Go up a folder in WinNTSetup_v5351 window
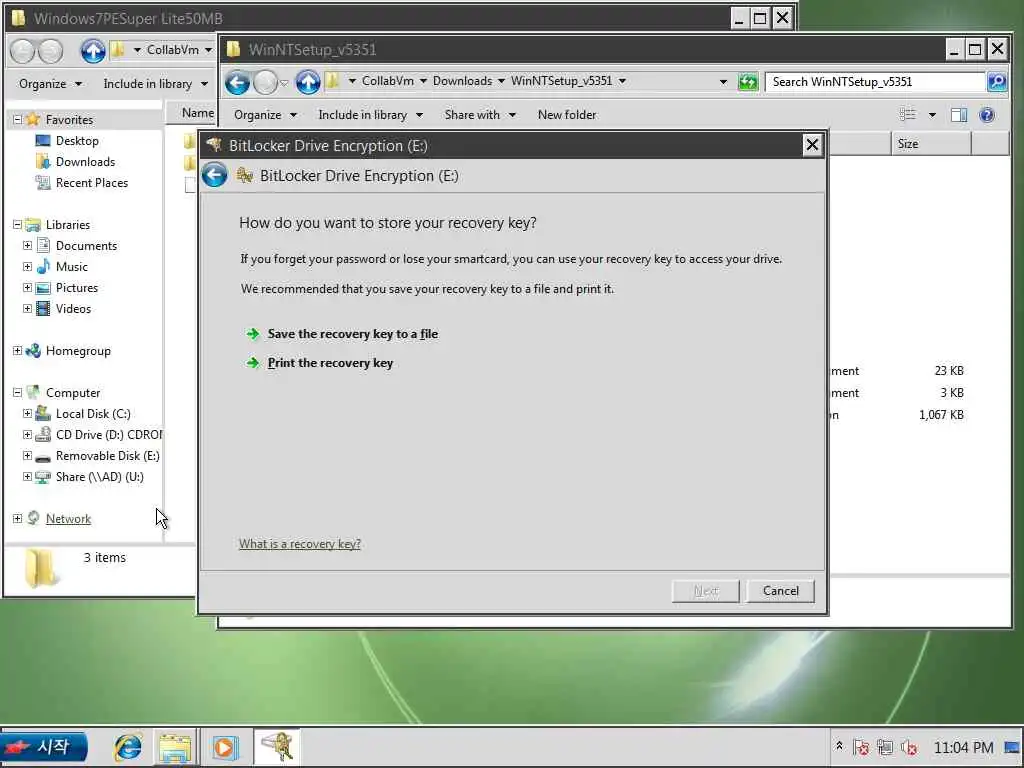The width and height of the screenshot is (1024, 768). coord(308,82)
